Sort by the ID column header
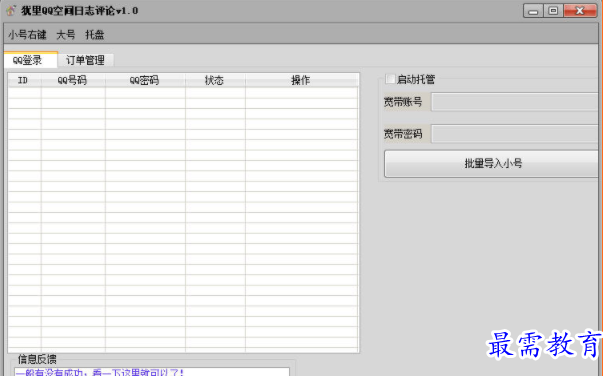Viewport: 610px width, 376px height. (24, 80)
